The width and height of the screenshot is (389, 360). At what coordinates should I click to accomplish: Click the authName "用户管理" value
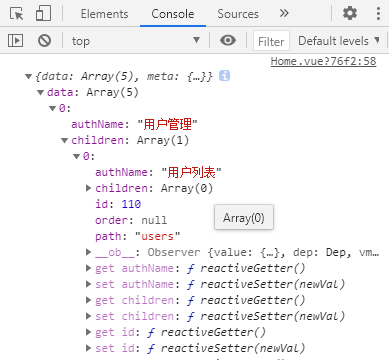tap(167, 124)
